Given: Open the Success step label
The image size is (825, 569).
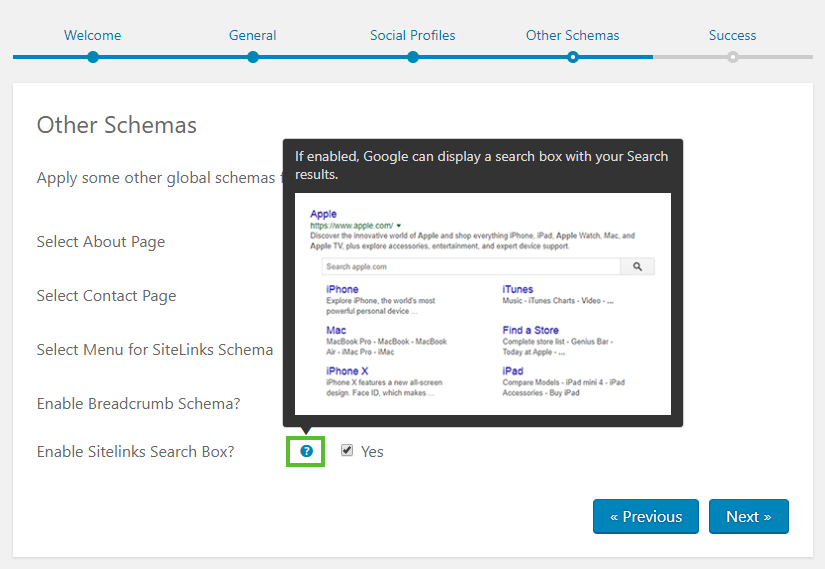Looking at the screenshot, I should pyautogui.click(x=732, y=35).
